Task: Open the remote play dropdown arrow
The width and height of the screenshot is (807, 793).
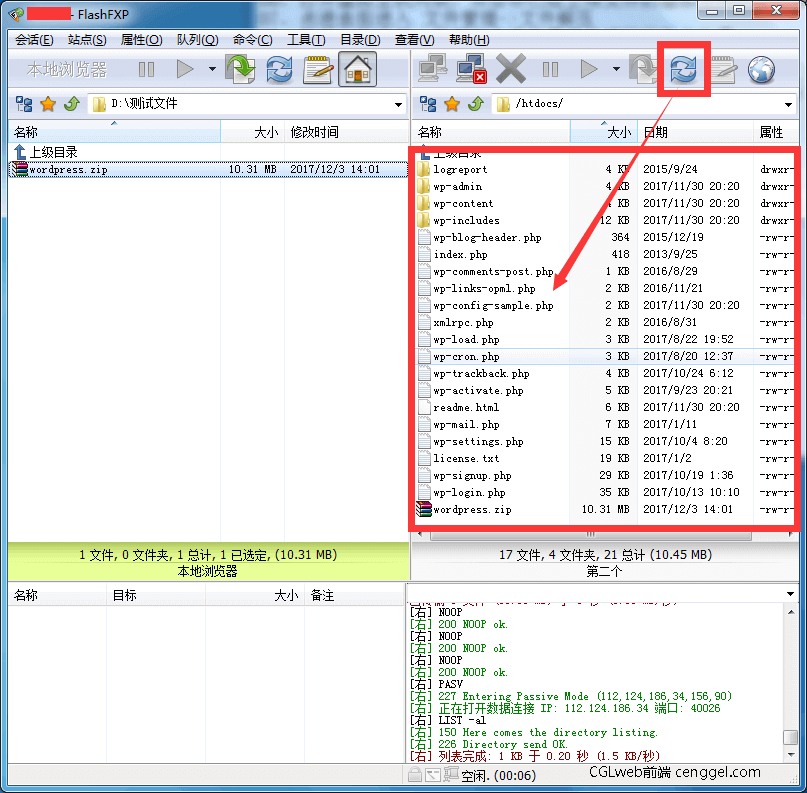Action: (616, 69)
